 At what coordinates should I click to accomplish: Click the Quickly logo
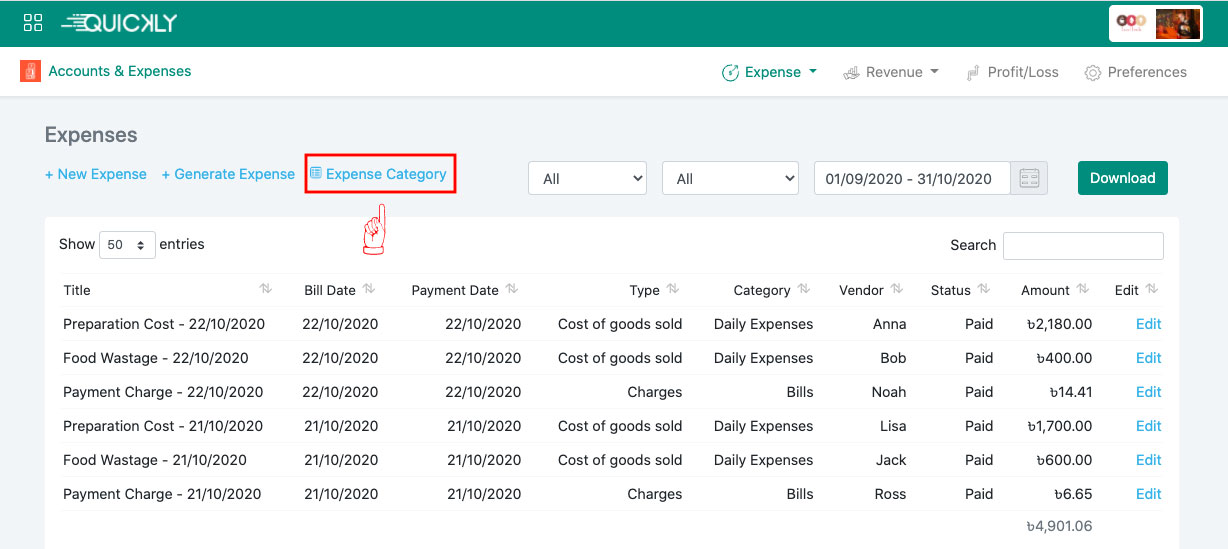coord(119,23)
